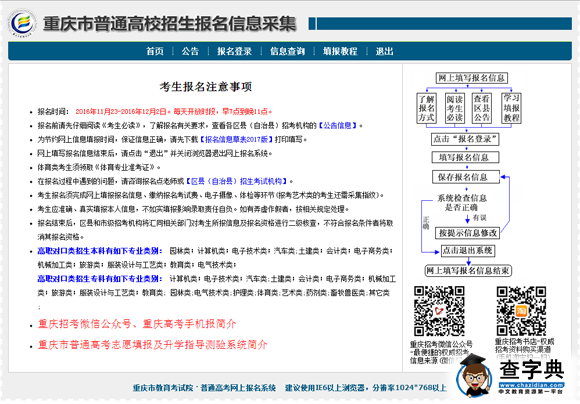Click 了解报名方式 flowchart box

click(426, 108)
